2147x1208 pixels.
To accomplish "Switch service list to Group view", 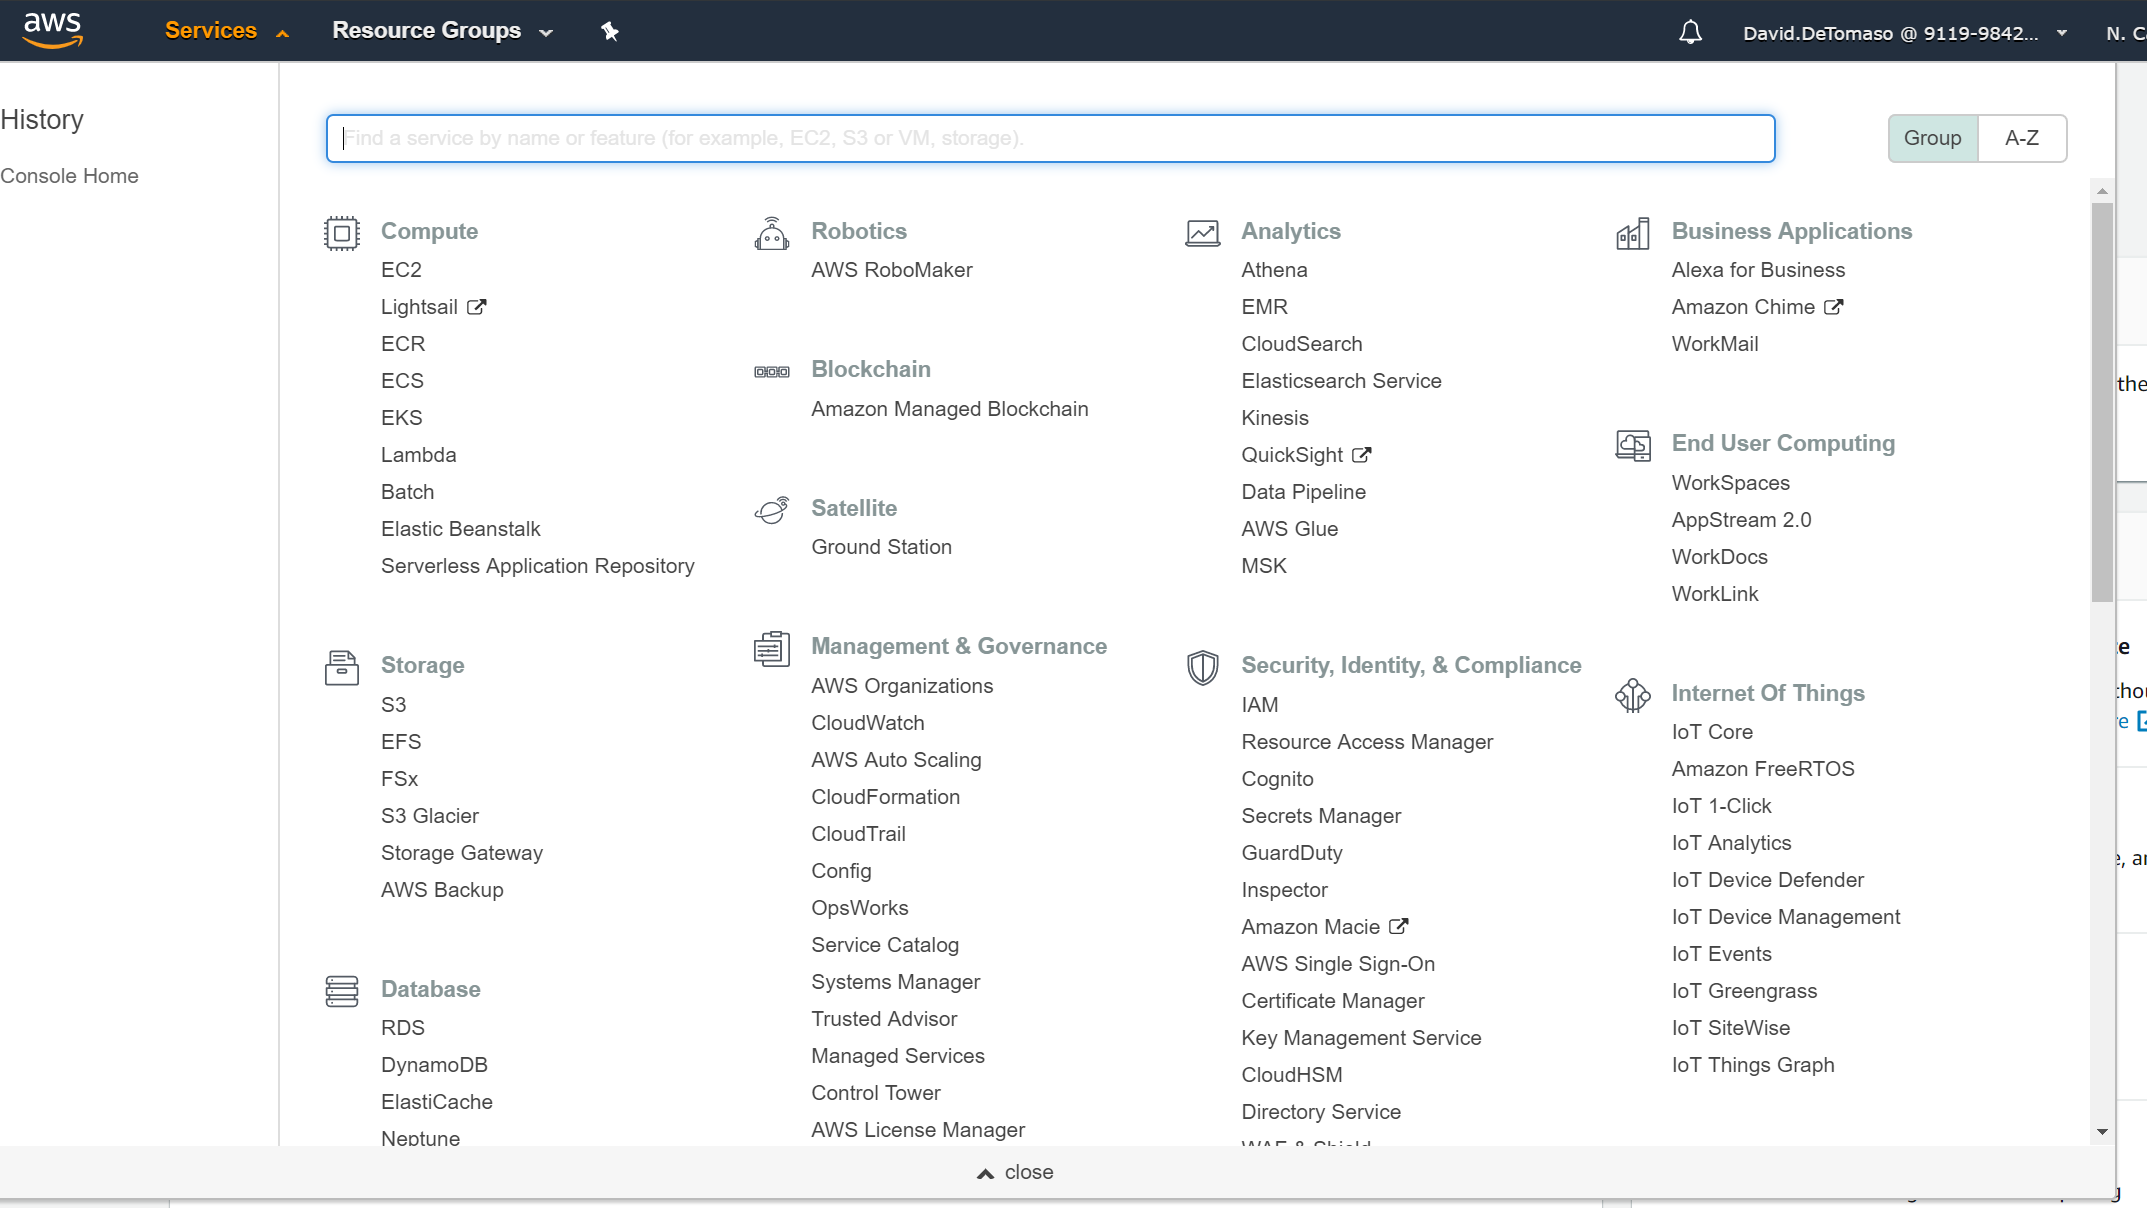I will [1932, 138].
